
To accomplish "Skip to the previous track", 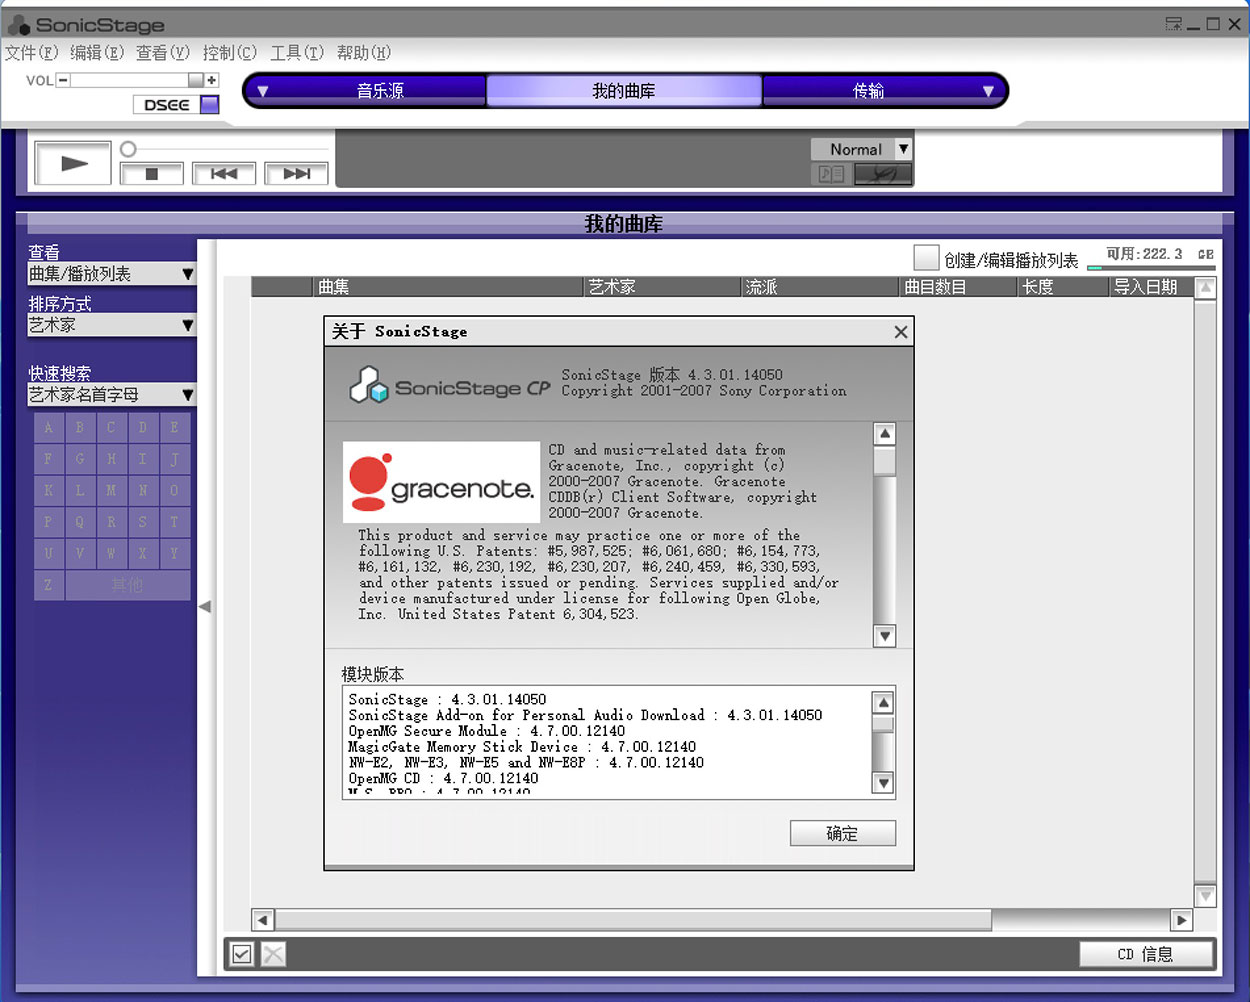I will click(x=224, y=174).
